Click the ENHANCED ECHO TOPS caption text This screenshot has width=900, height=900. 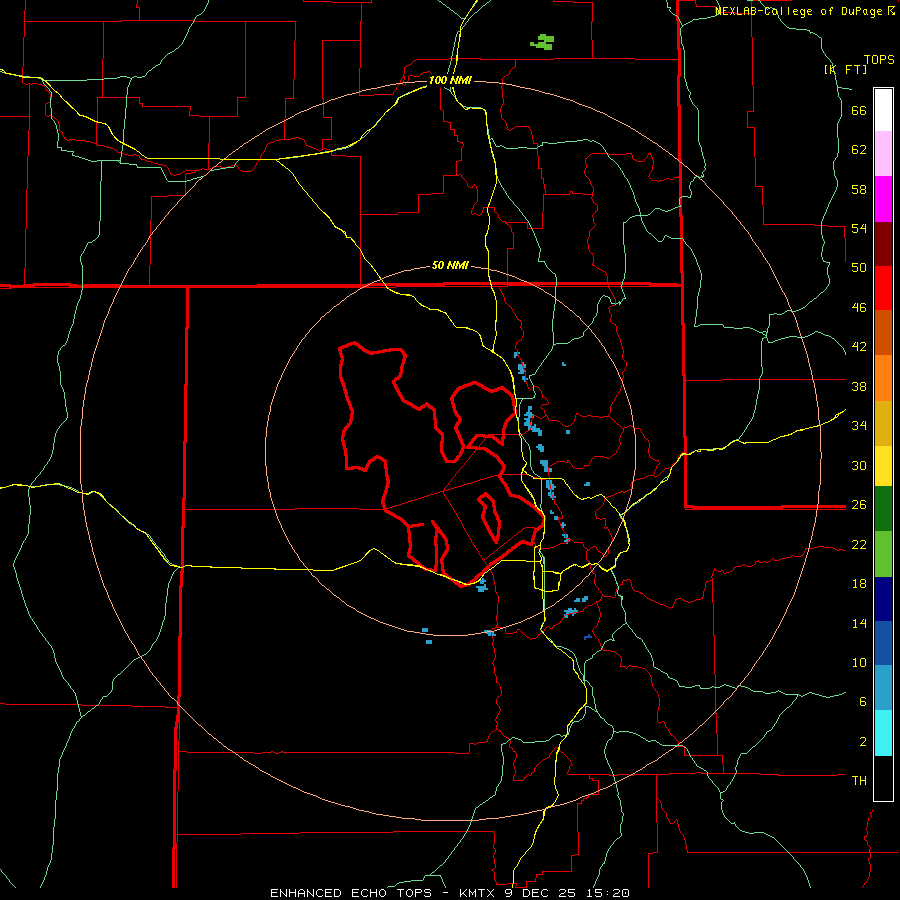click(351, 893)
